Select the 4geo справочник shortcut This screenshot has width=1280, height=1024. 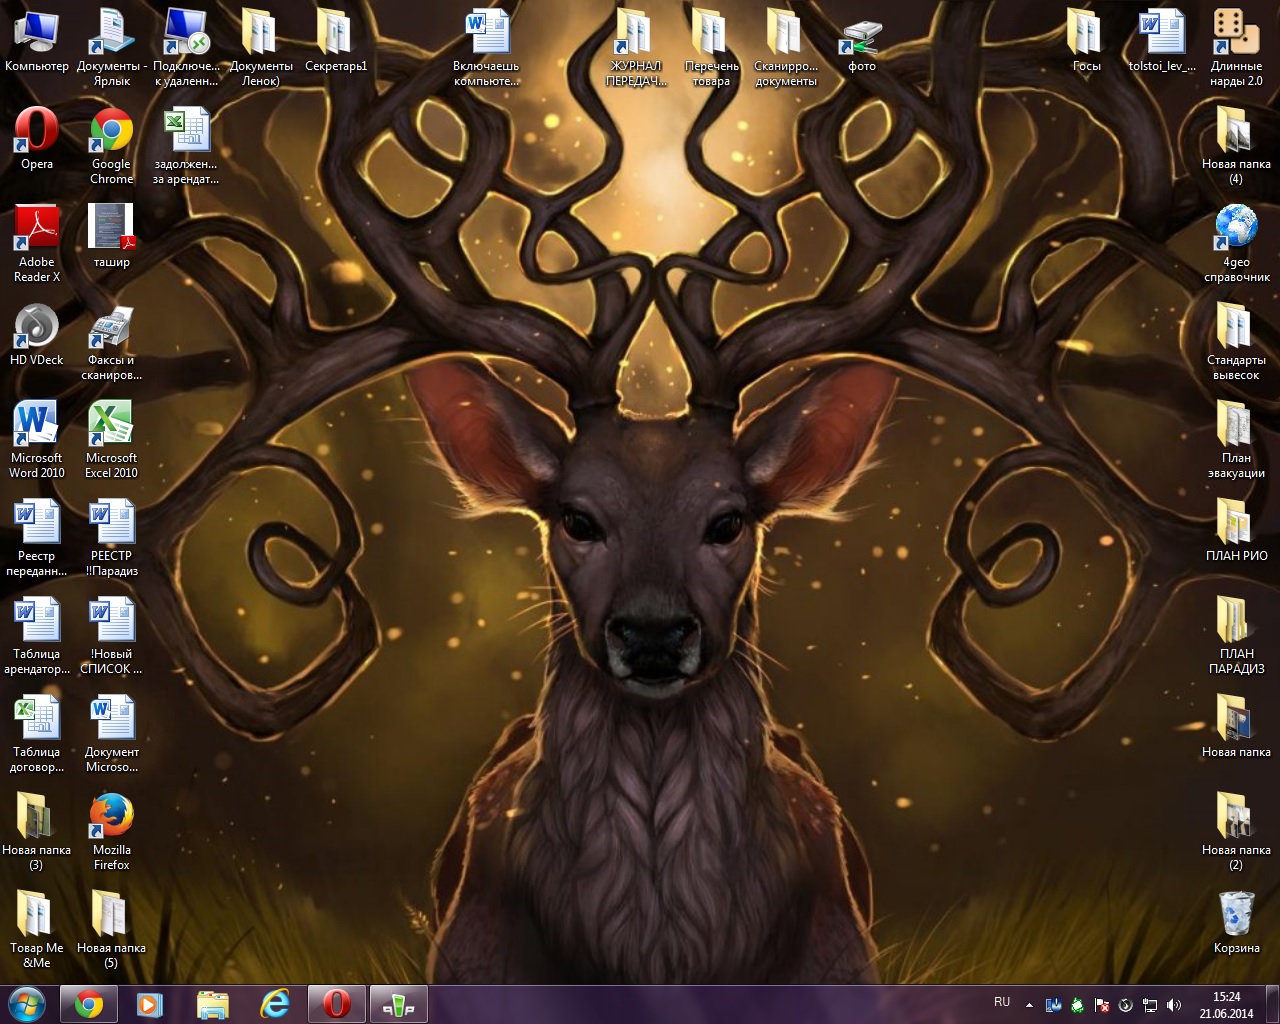coord(1236,243)
